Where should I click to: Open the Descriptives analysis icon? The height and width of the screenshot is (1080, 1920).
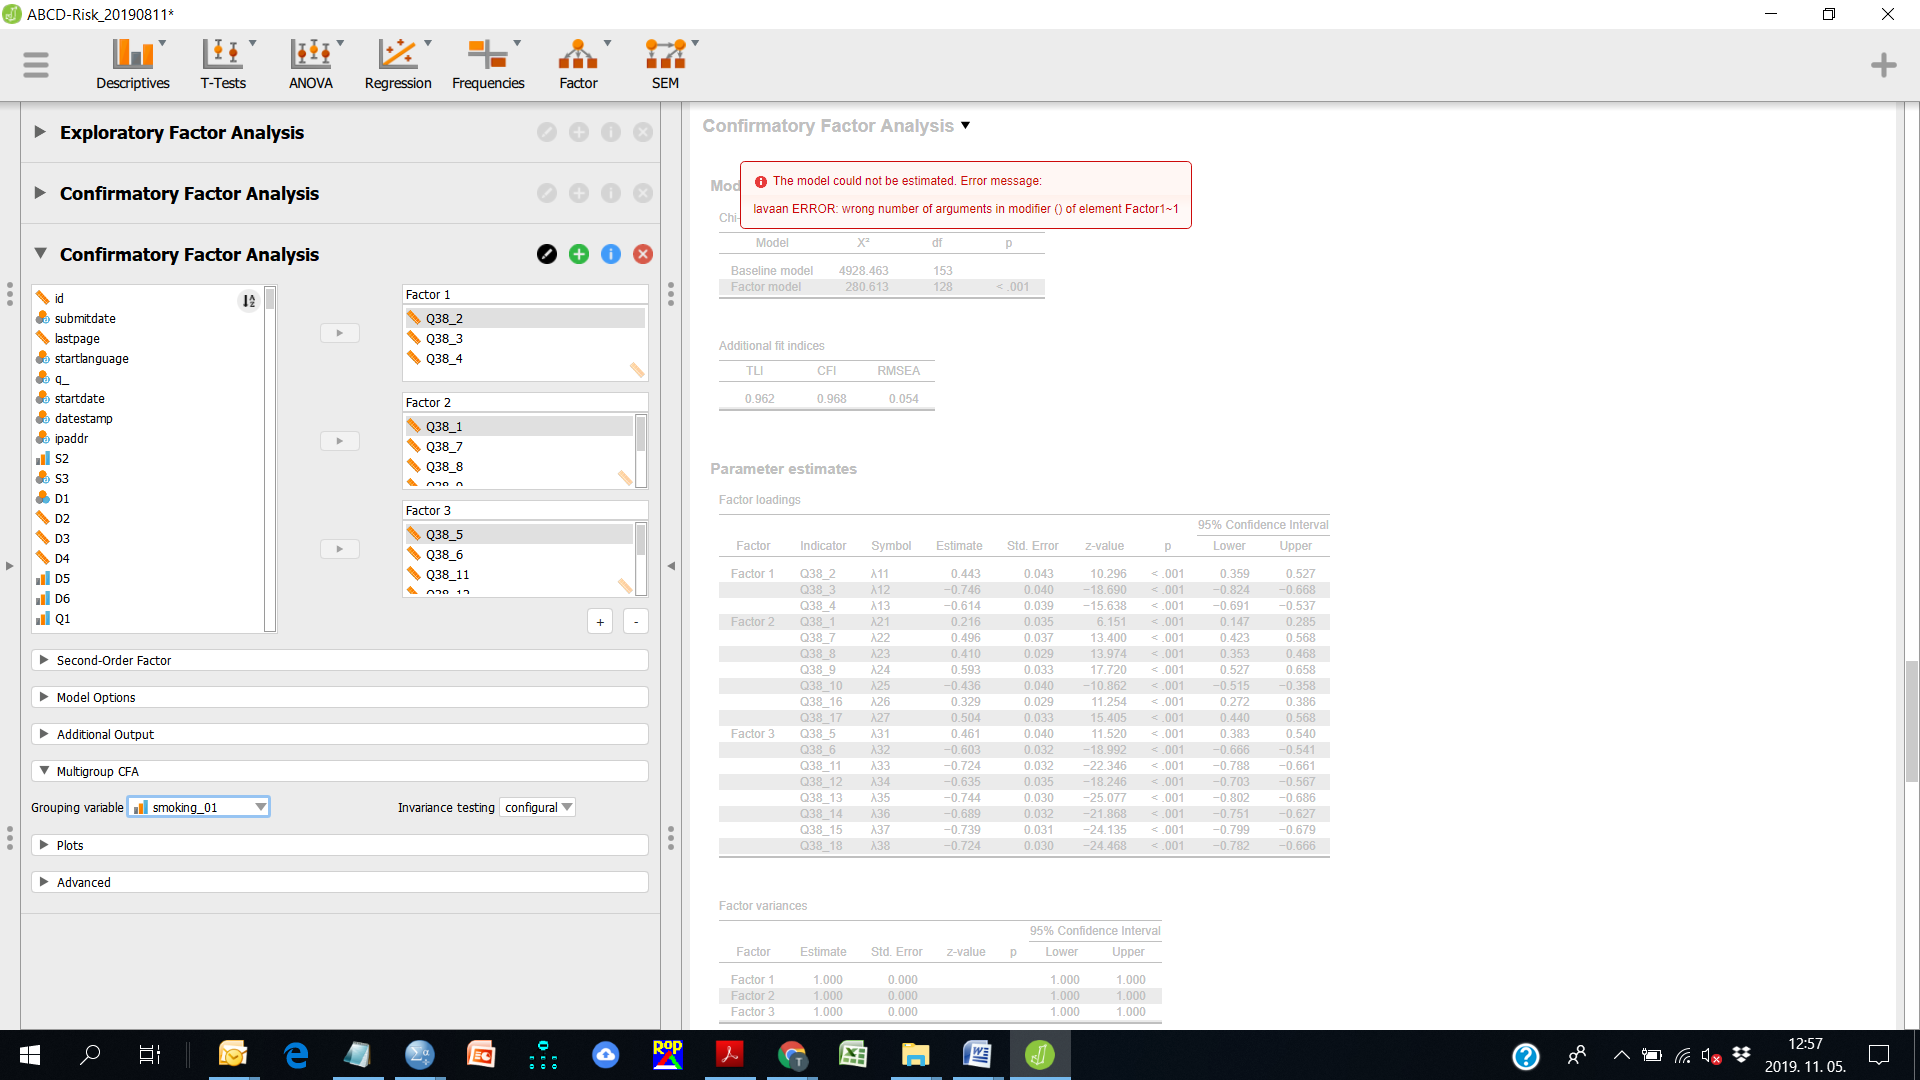132,64
